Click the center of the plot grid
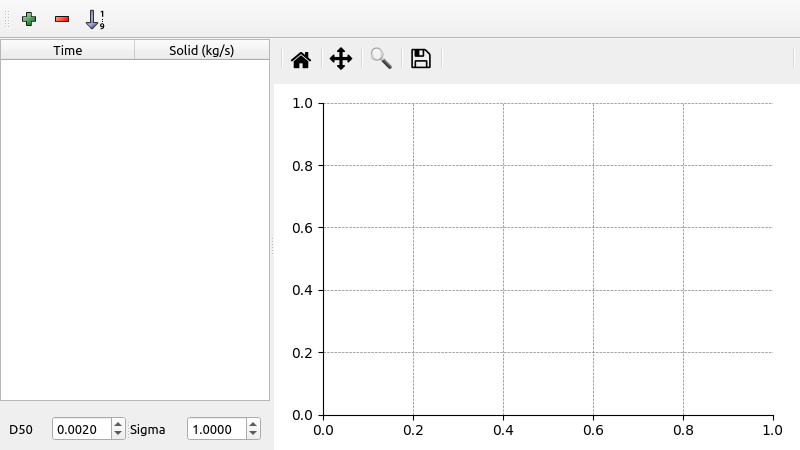 pyautogui.click(x=548, y=259)
